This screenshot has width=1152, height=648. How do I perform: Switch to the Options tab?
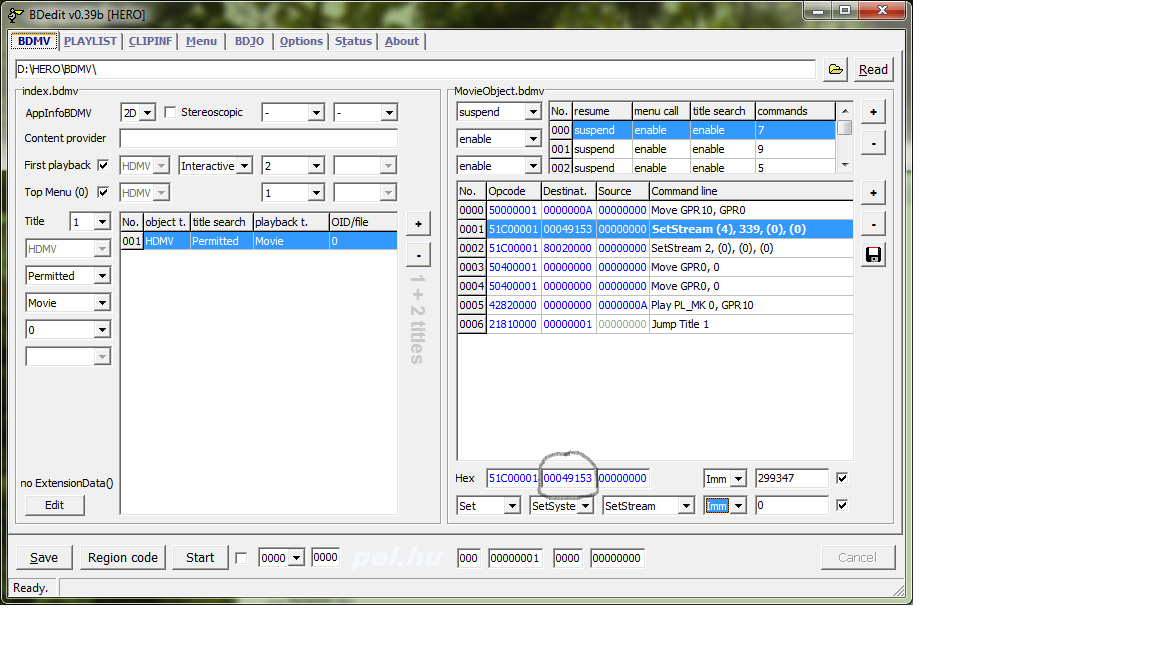(300, 41)
